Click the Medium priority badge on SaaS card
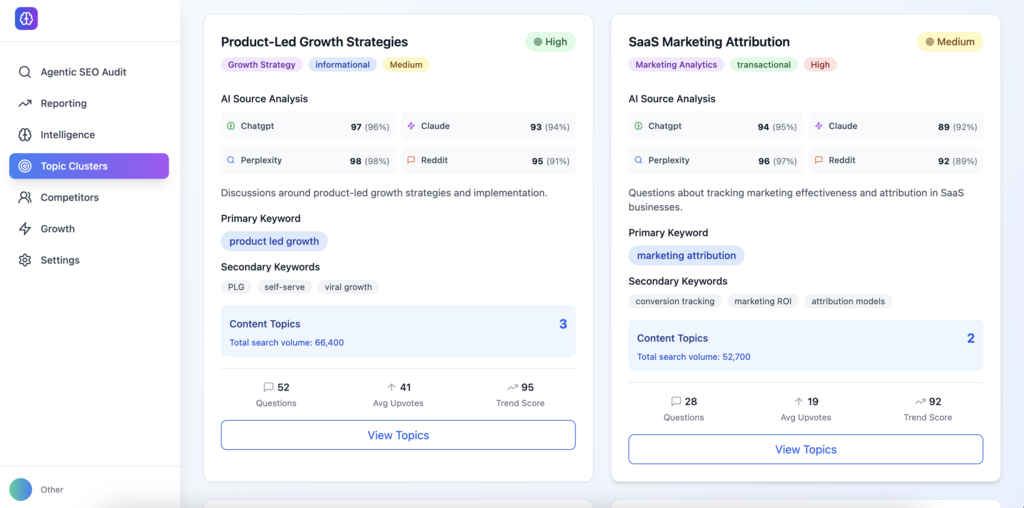The image size is (1024, 508). [x=950, y=42]
